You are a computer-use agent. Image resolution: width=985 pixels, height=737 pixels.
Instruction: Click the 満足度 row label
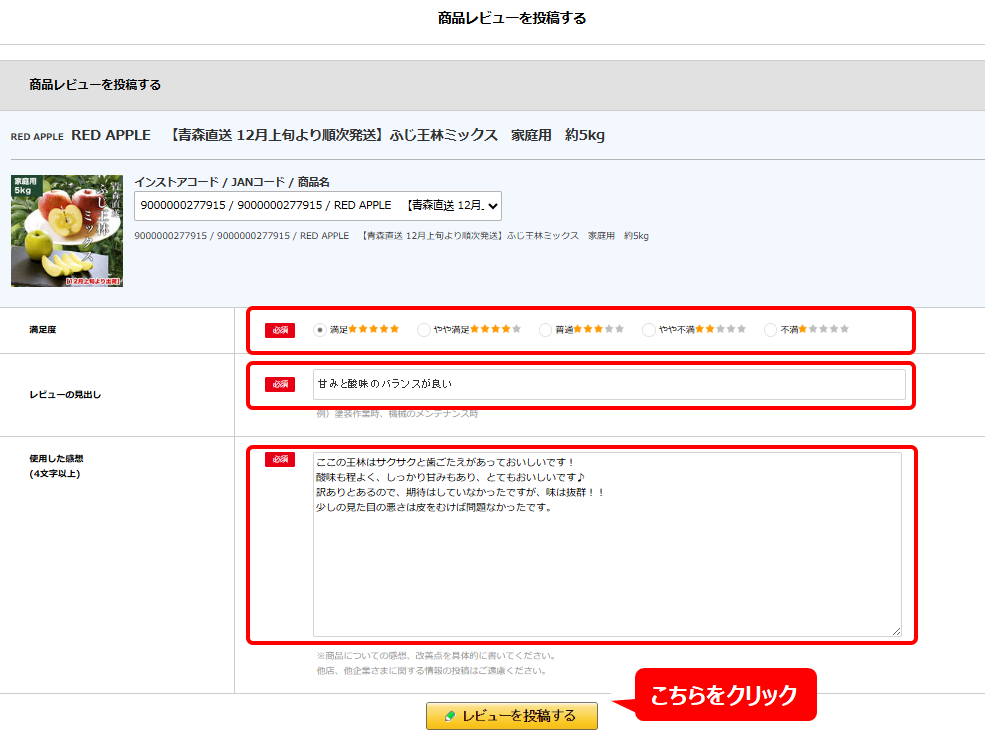[x=43, y=329]
